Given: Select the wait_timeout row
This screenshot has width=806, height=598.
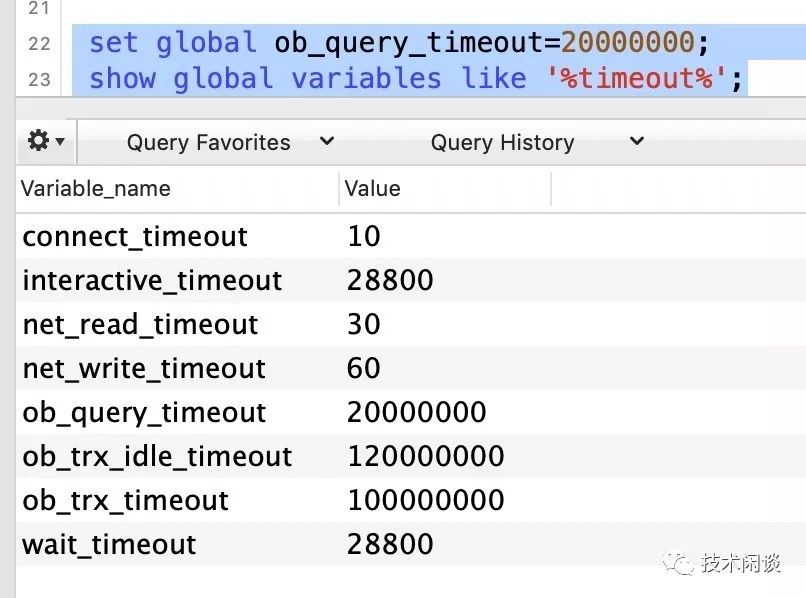Looking at the screenshot, I should click(x=109, y=545).
